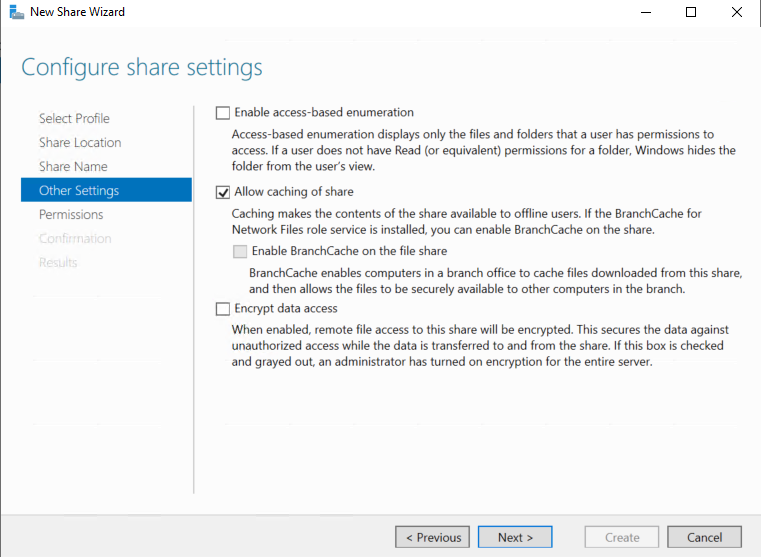Tick the Encrypt data access checkbox
The height and width of the screenshot is (557, 761).
[x=223, y=309]
